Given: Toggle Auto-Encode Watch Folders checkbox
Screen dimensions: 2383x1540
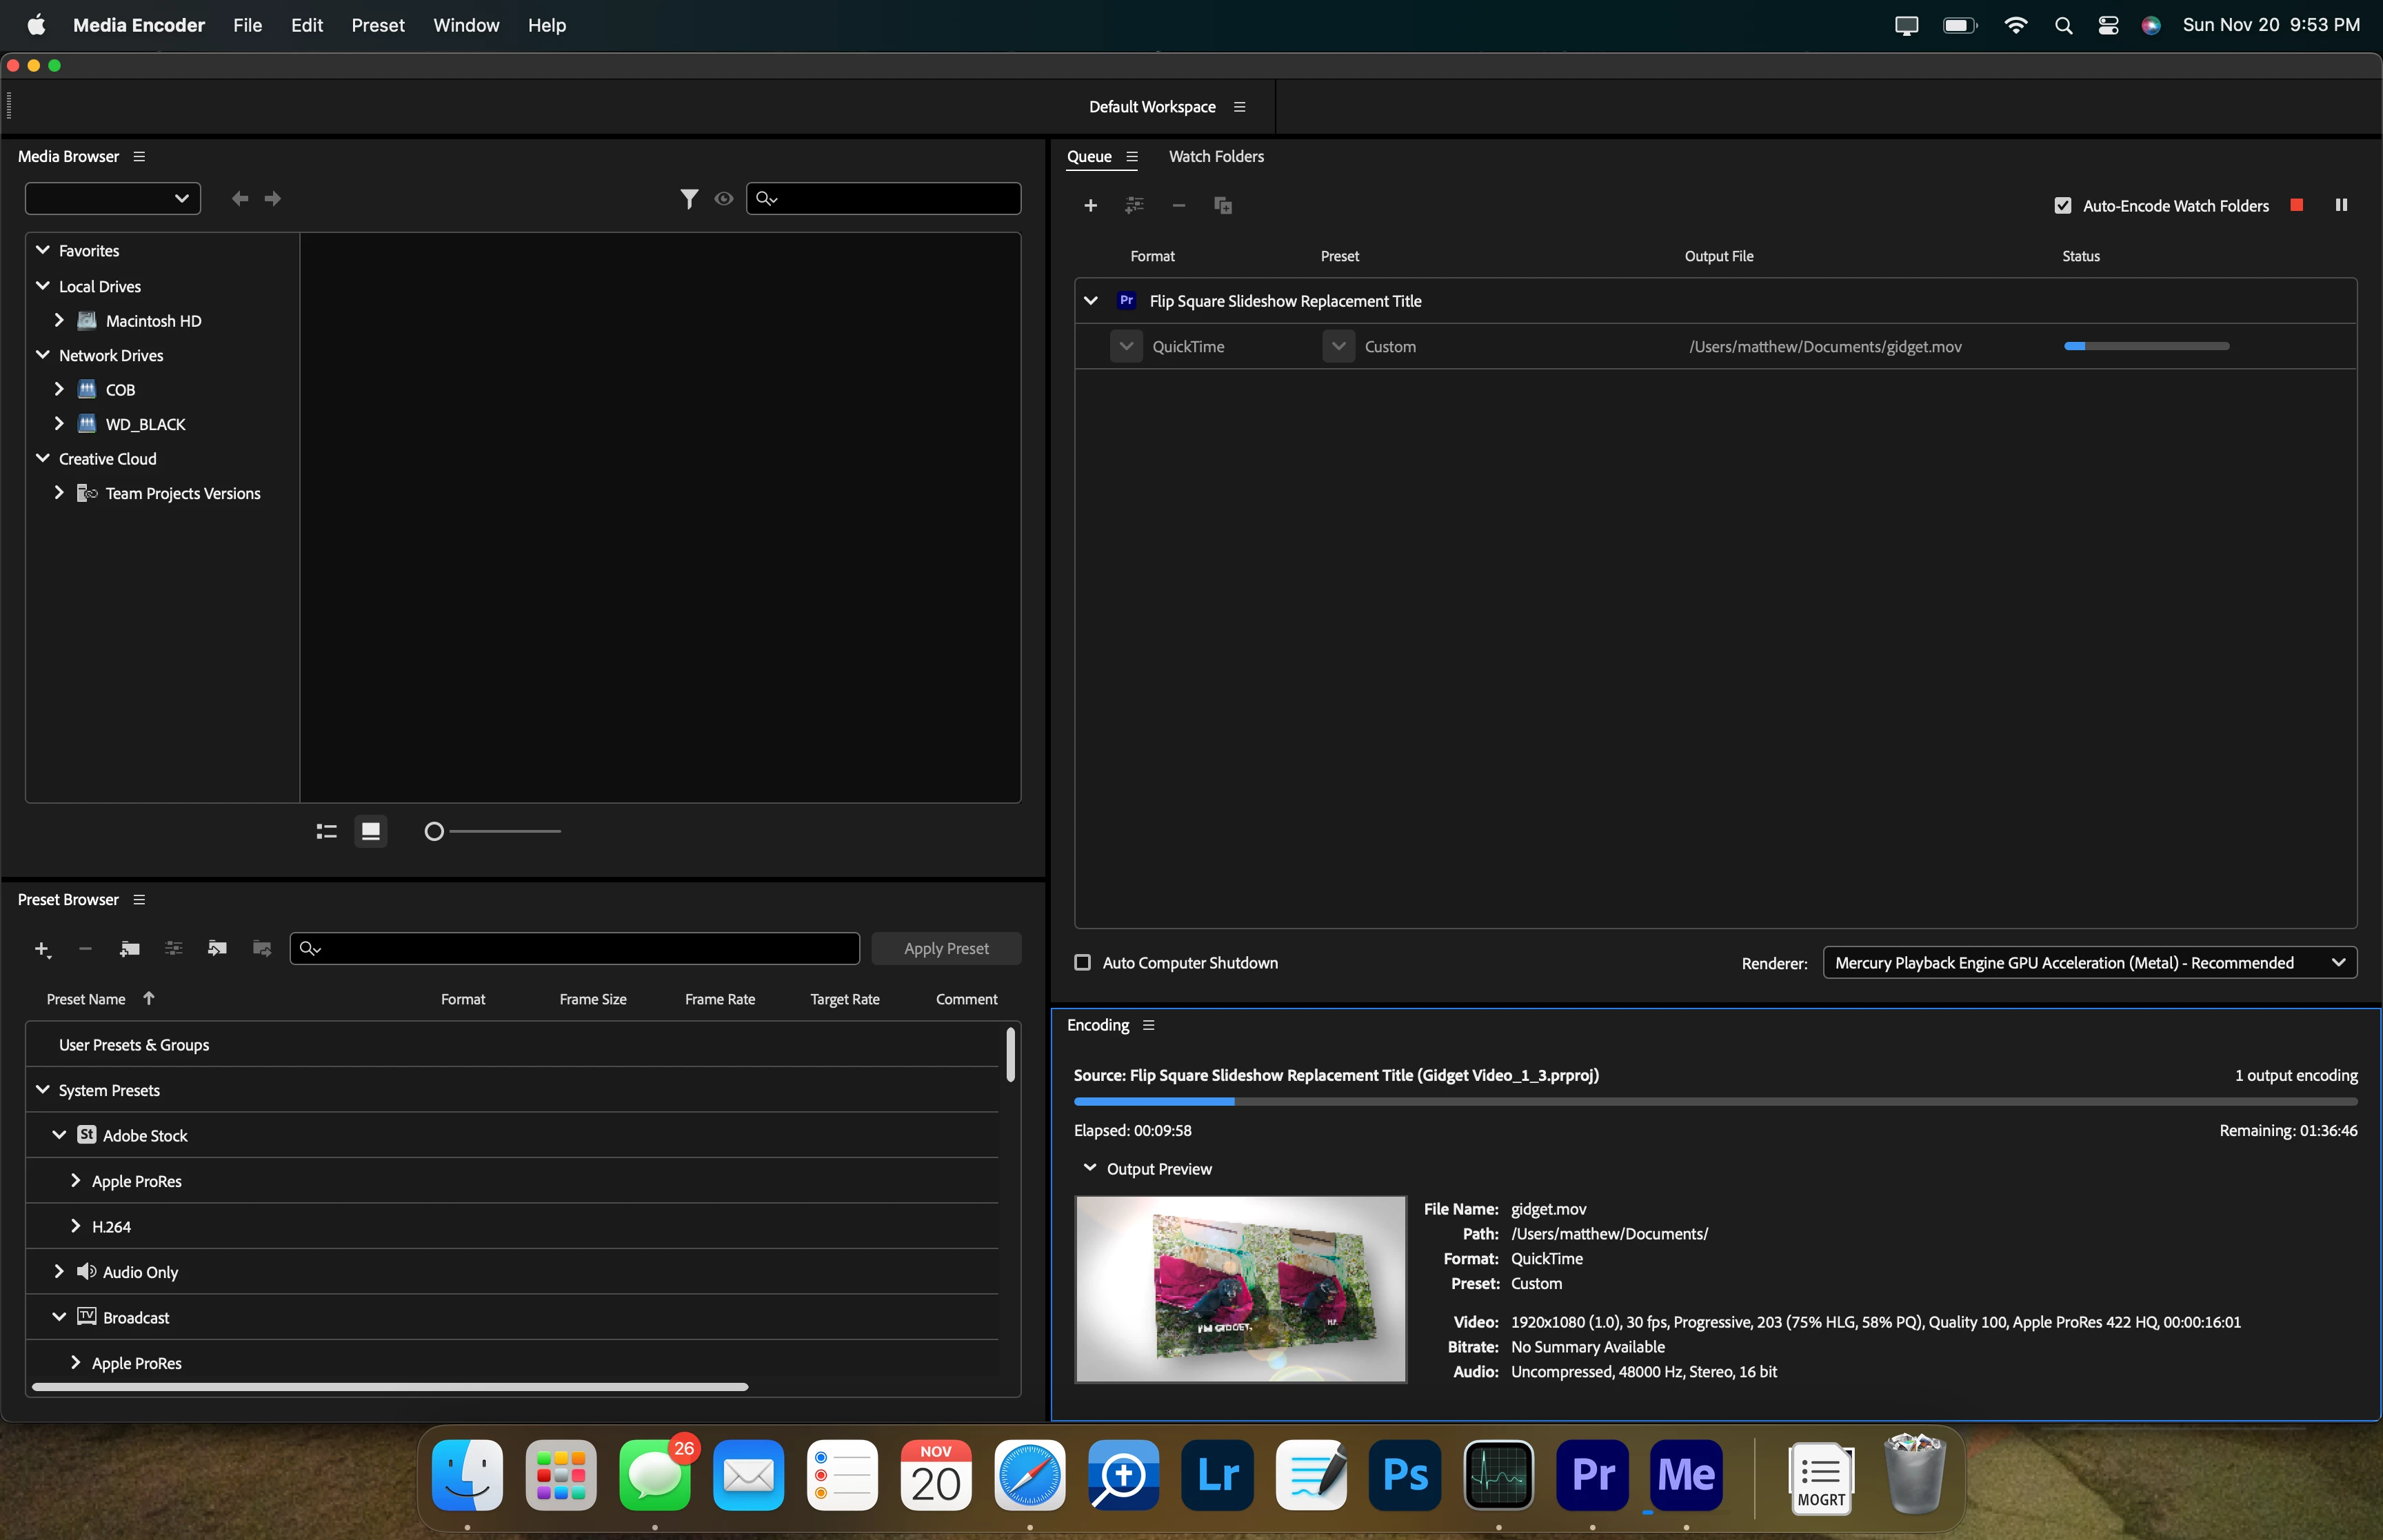Looking at the screenshot, I should [x=2062, y=206].
